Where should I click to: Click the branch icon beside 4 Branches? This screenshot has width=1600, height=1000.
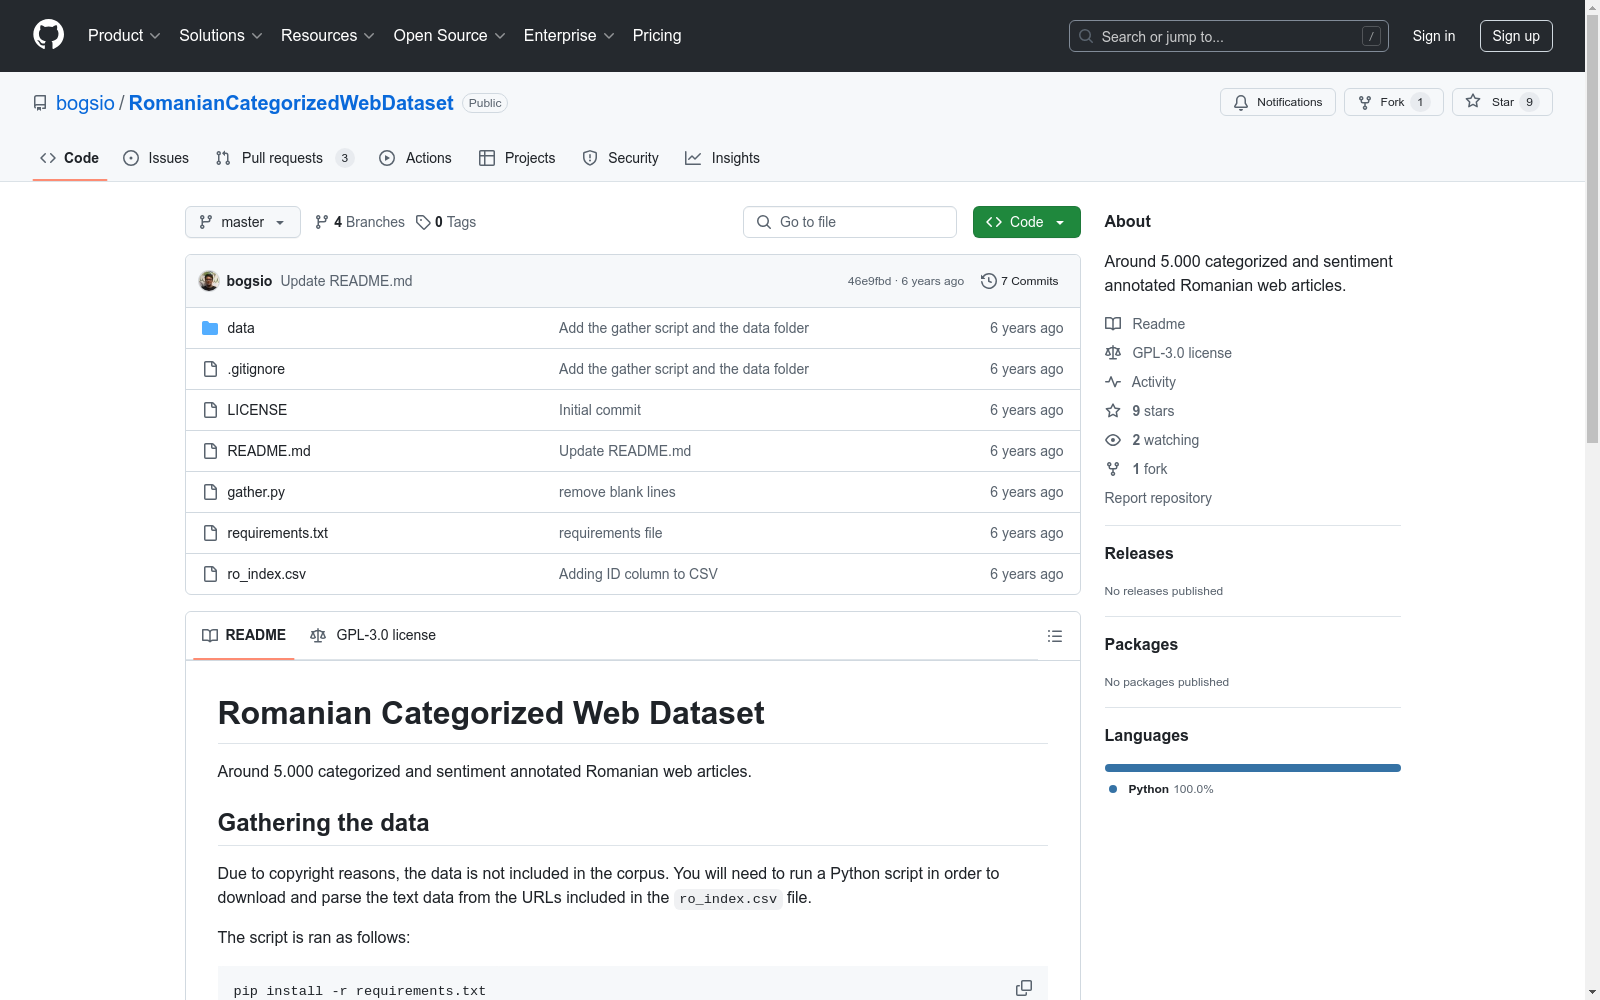point(322,222)
